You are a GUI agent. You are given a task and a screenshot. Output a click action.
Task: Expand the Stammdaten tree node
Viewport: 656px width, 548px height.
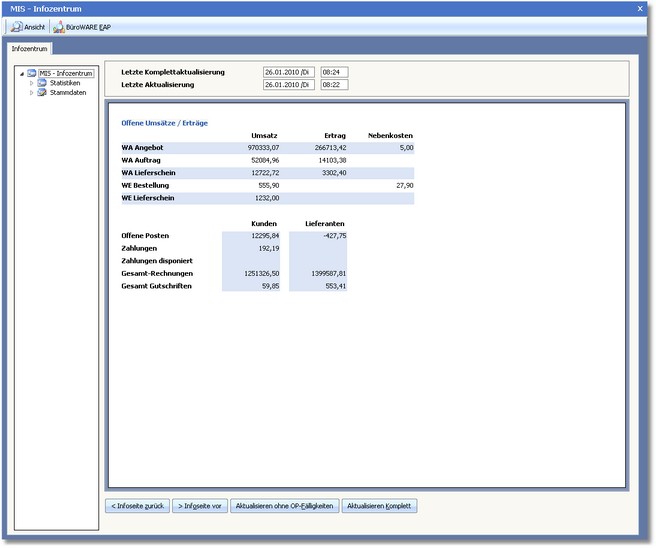[x=31, y=92]
